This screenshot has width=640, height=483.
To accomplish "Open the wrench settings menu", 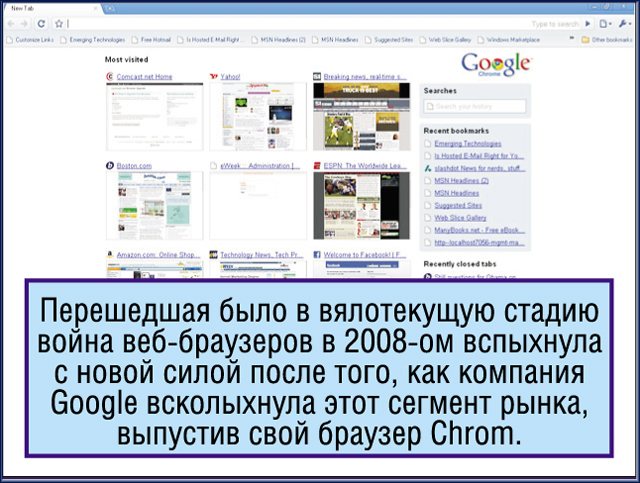I will click(624, 24).
